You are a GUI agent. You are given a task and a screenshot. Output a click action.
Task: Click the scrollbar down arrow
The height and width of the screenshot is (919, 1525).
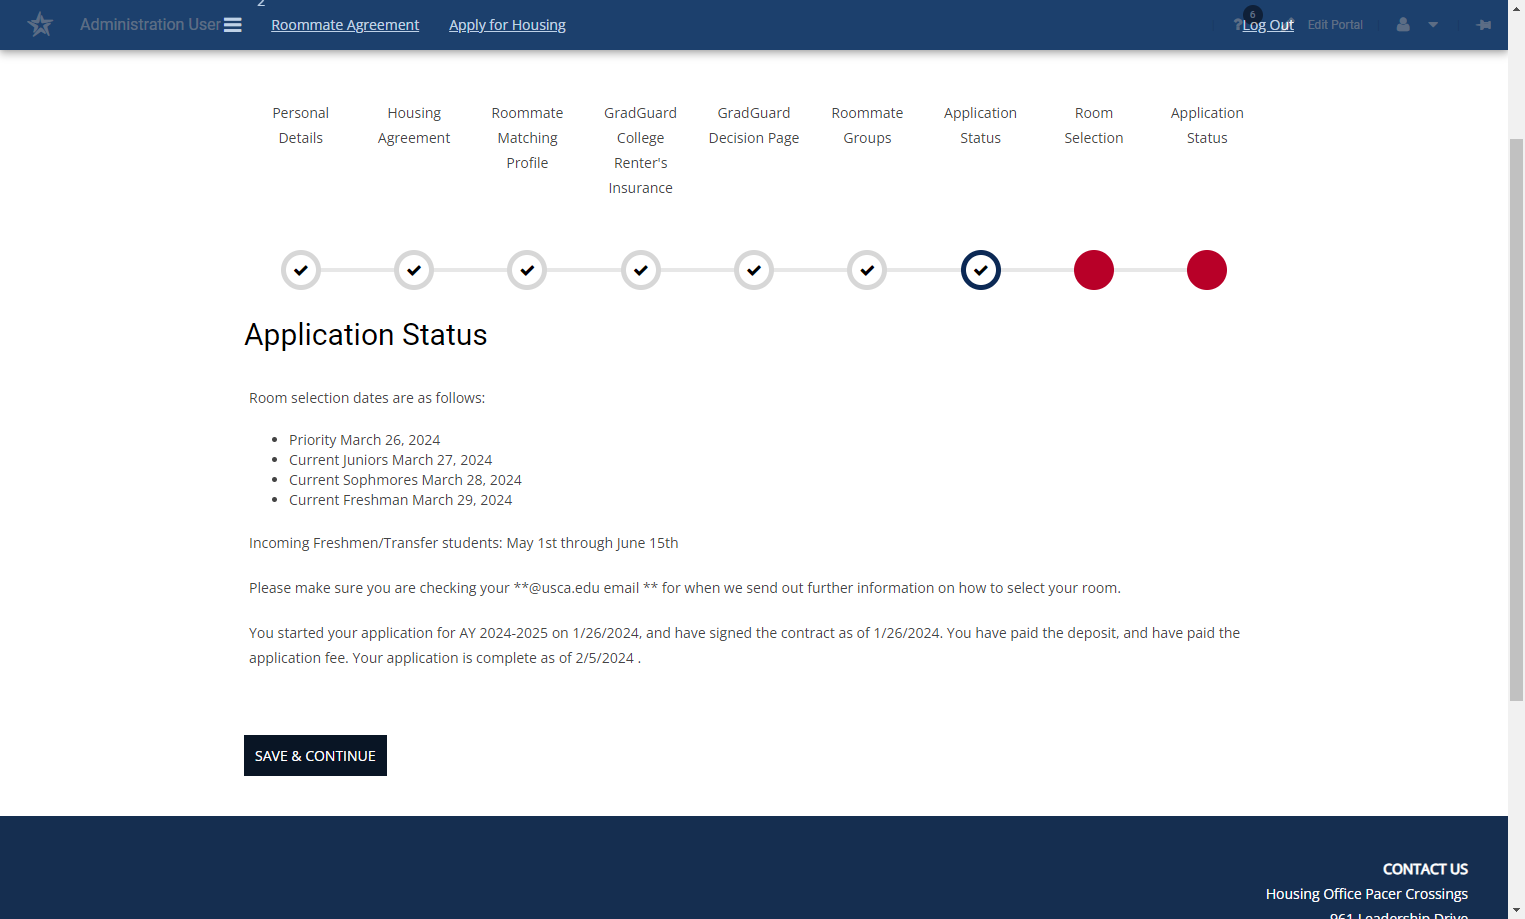[1516, 910]
